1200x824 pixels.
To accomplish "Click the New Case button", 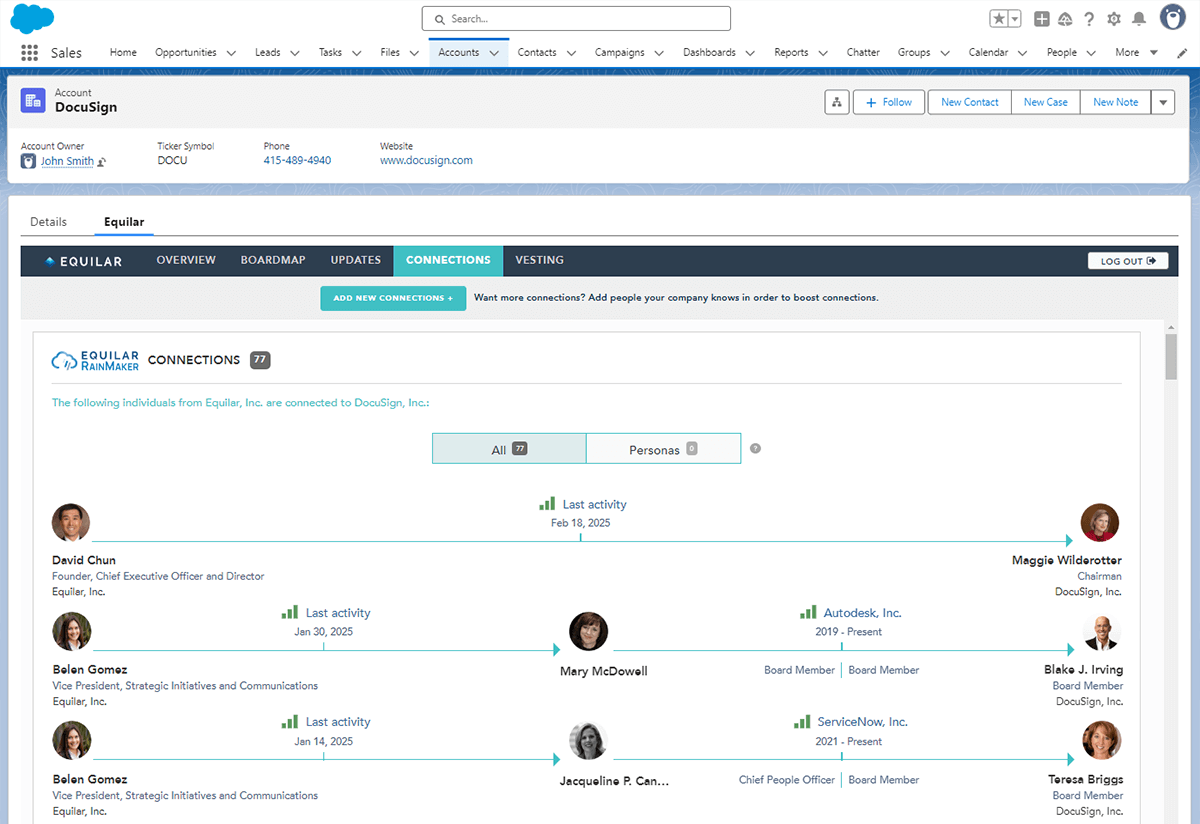I will (1046, 102).
